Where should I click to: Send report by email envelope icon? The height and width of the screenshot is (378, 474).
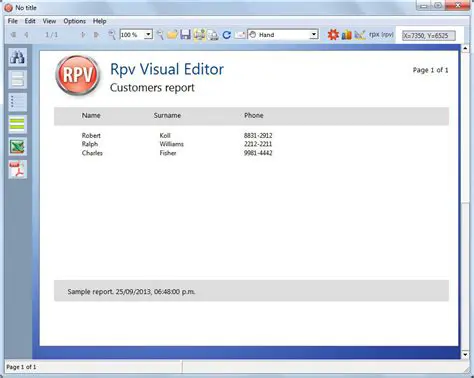[240, 35]
